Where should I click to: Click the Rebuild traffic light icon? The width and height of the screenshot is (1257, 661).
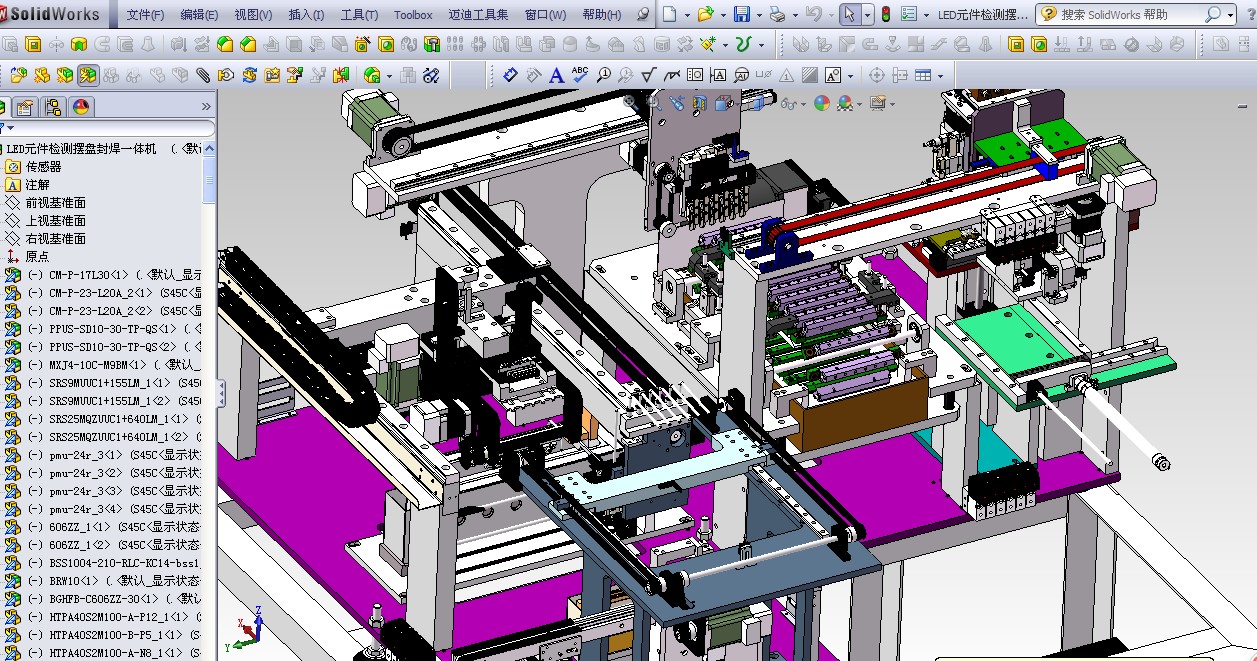[x=885, y=14]
